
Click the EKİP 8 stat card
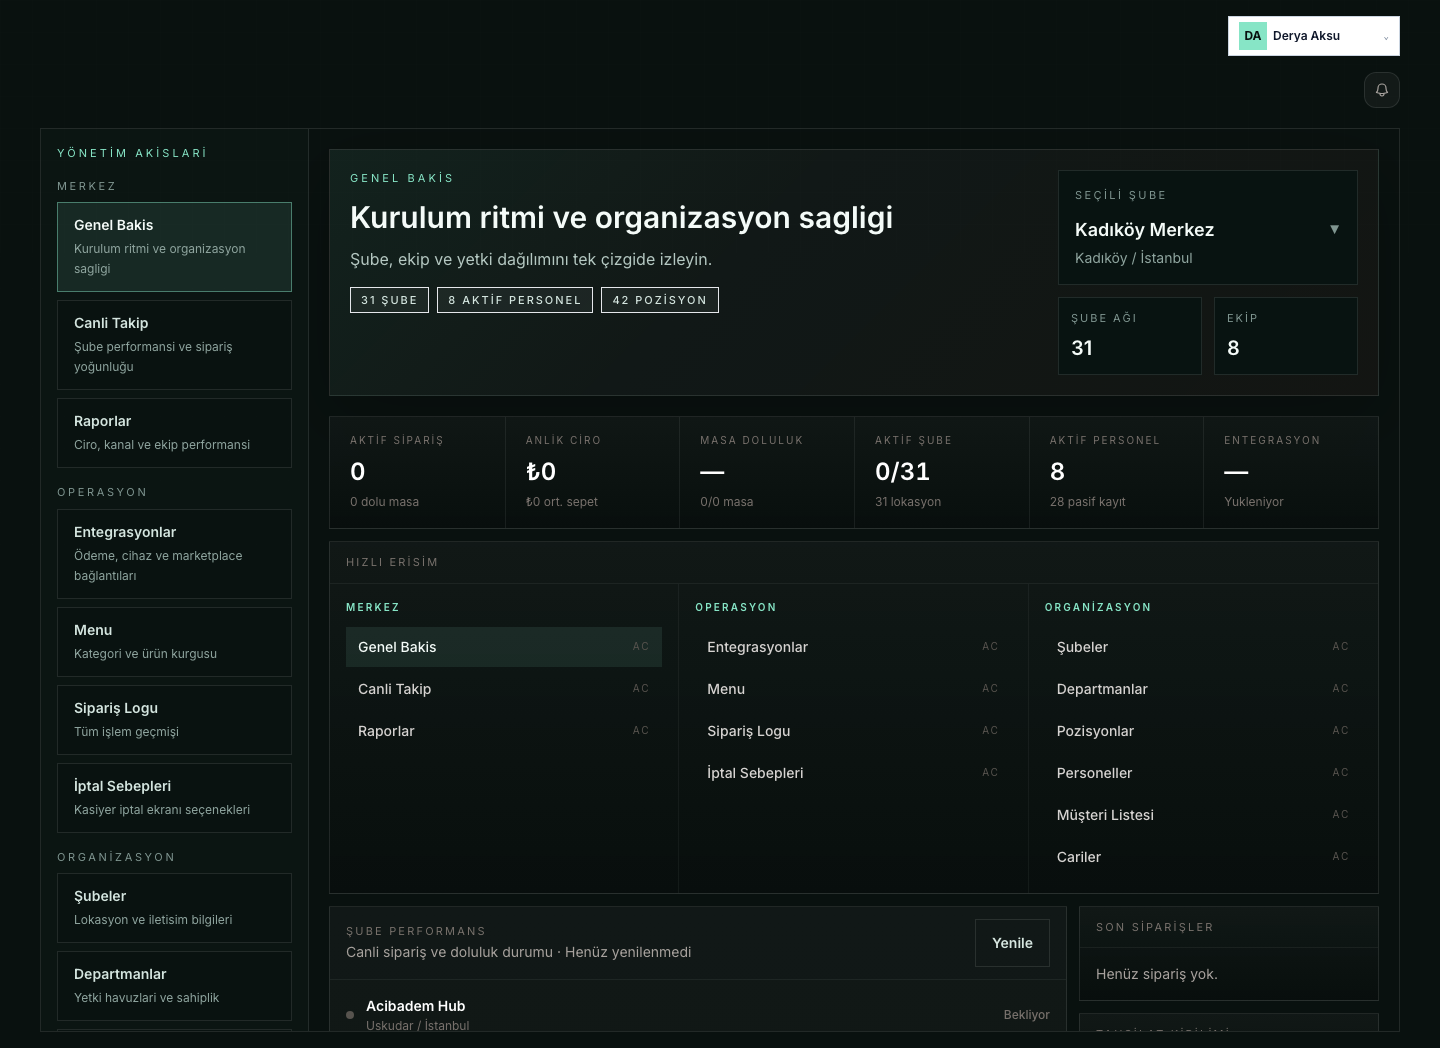1286,336
